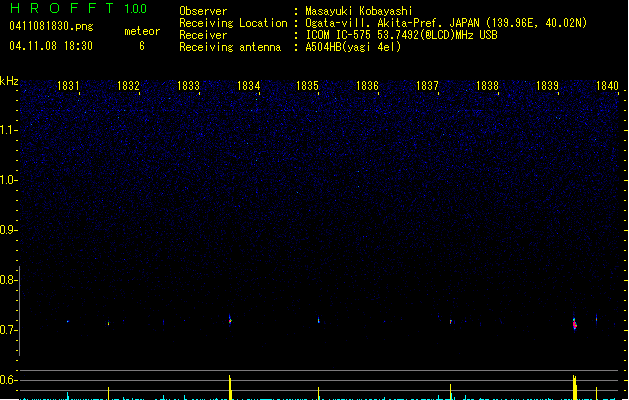Click the yellow power spike after 1839
This screenshot has width=629, height=400.
575,387
